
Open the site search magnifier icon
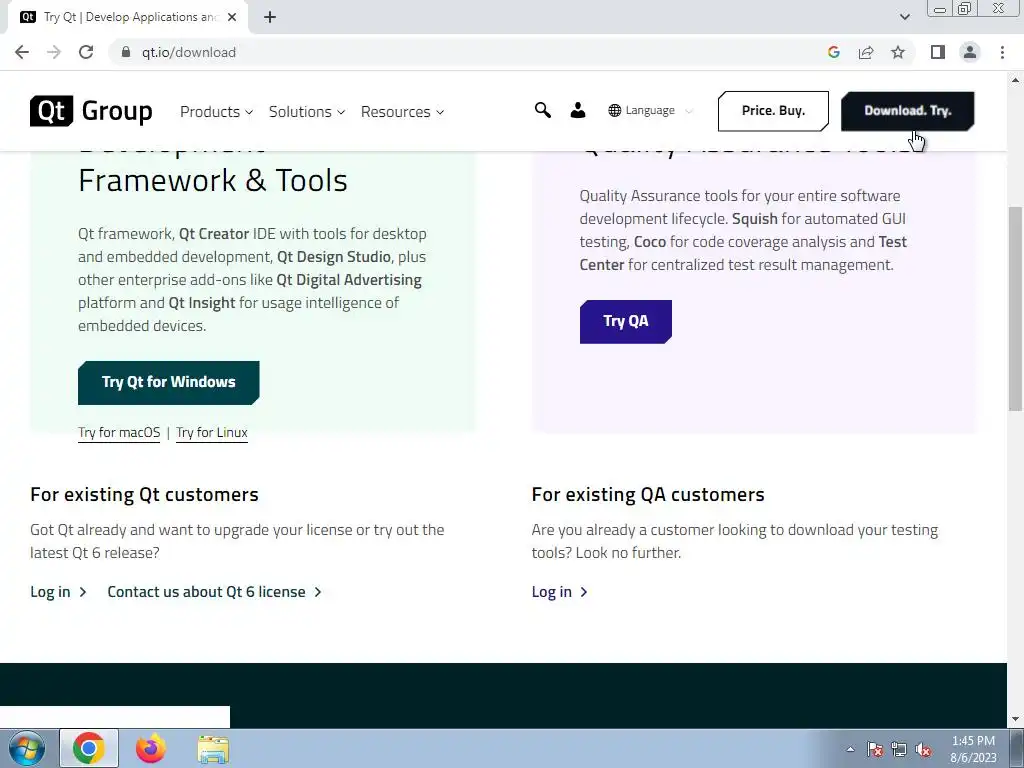543,110
